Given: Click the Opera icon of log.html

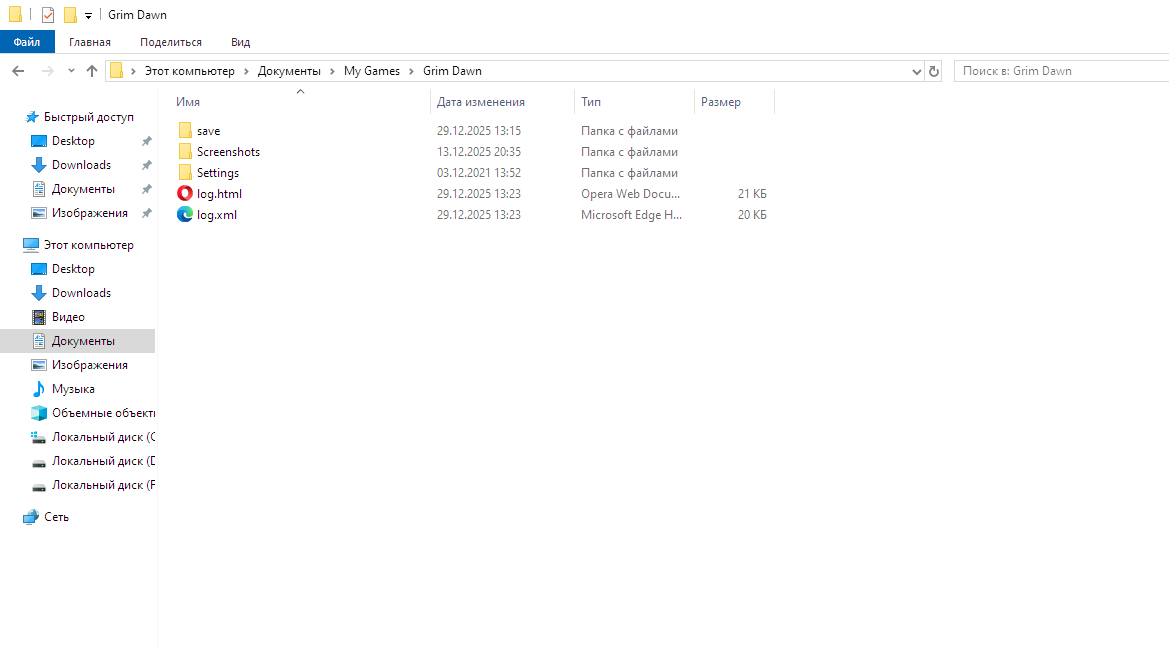Looking at the screenshot, I should [x=185, y=193].
